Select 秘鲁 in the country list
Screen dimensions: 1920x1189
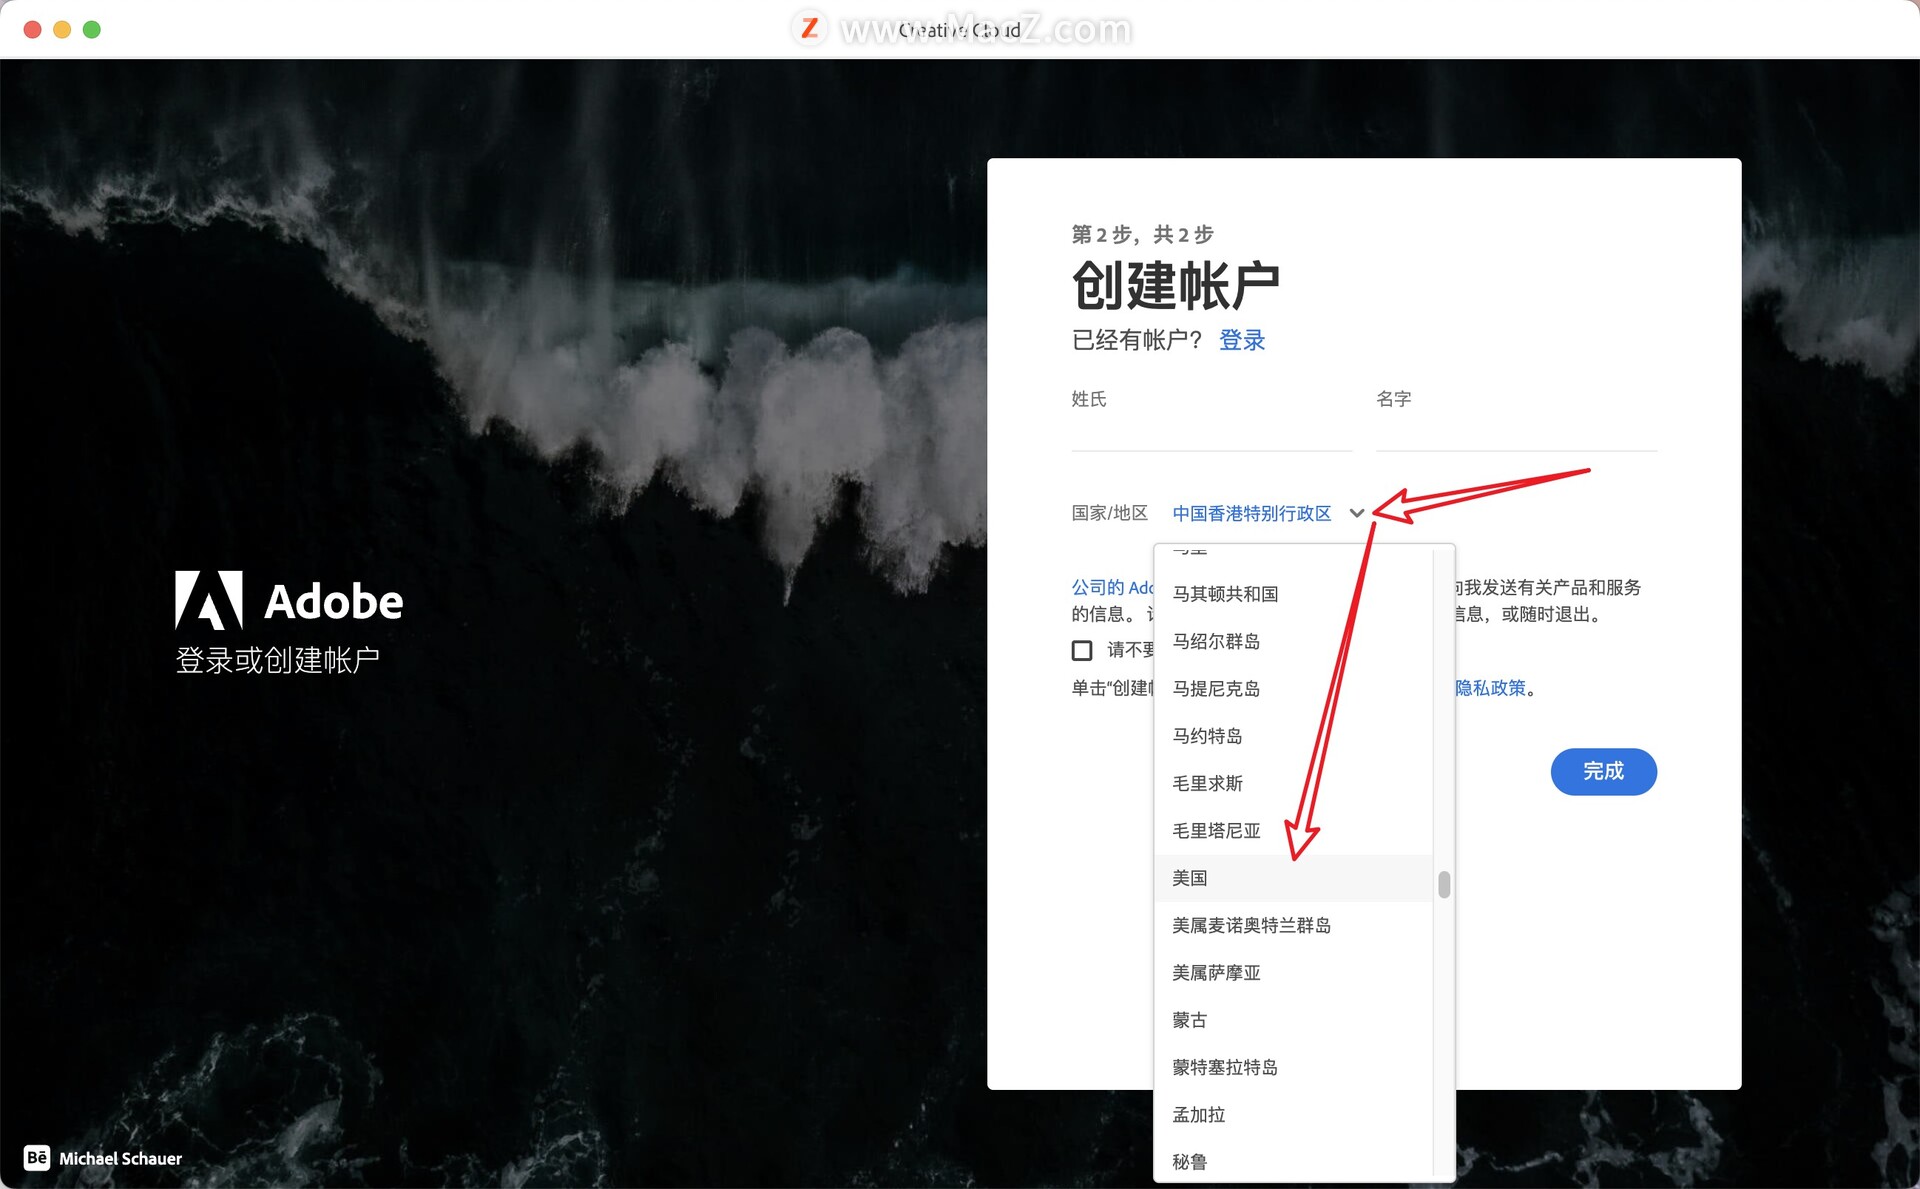click(1294, 1162)
